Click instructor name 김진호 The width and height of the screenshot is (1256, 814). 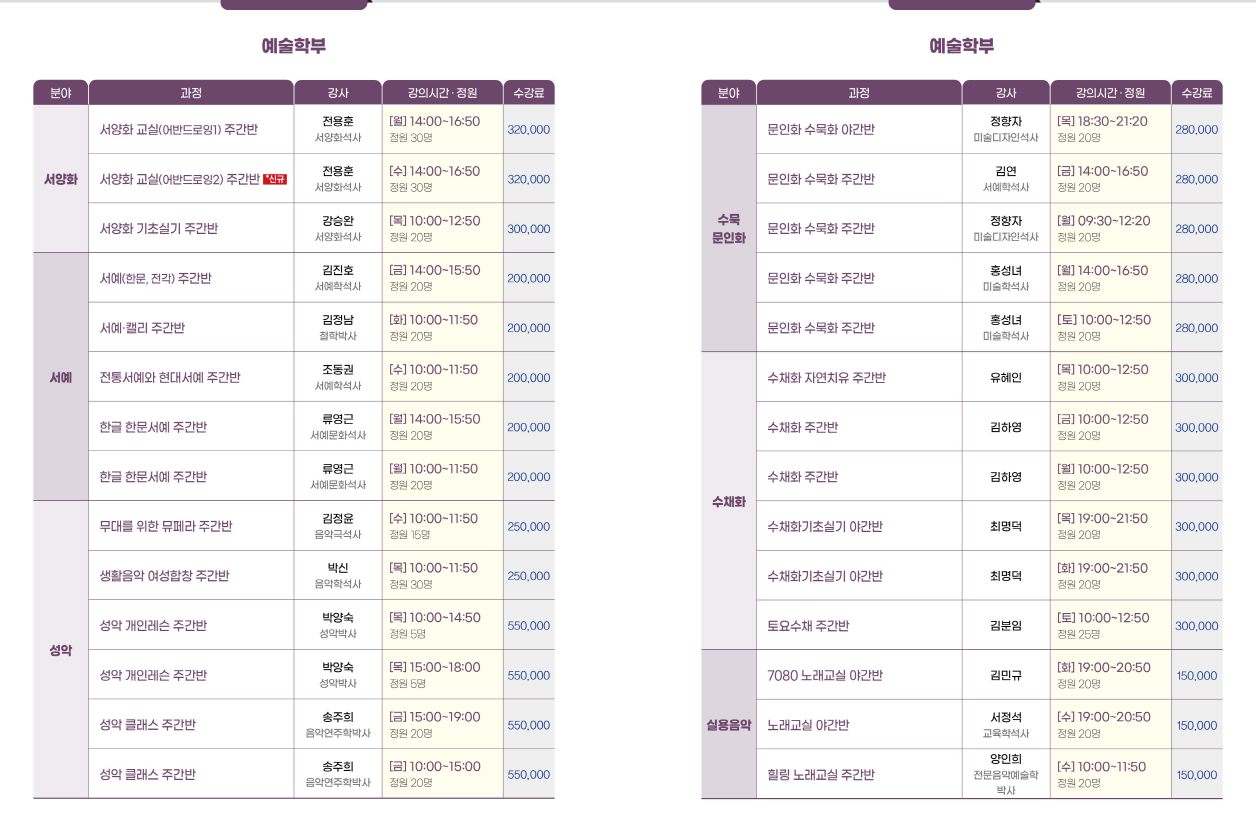point(338,270)
